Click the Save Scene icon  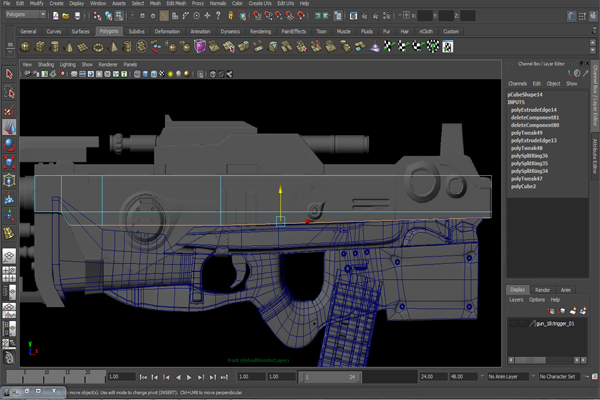pyautogui.click(x=77, y=16)
